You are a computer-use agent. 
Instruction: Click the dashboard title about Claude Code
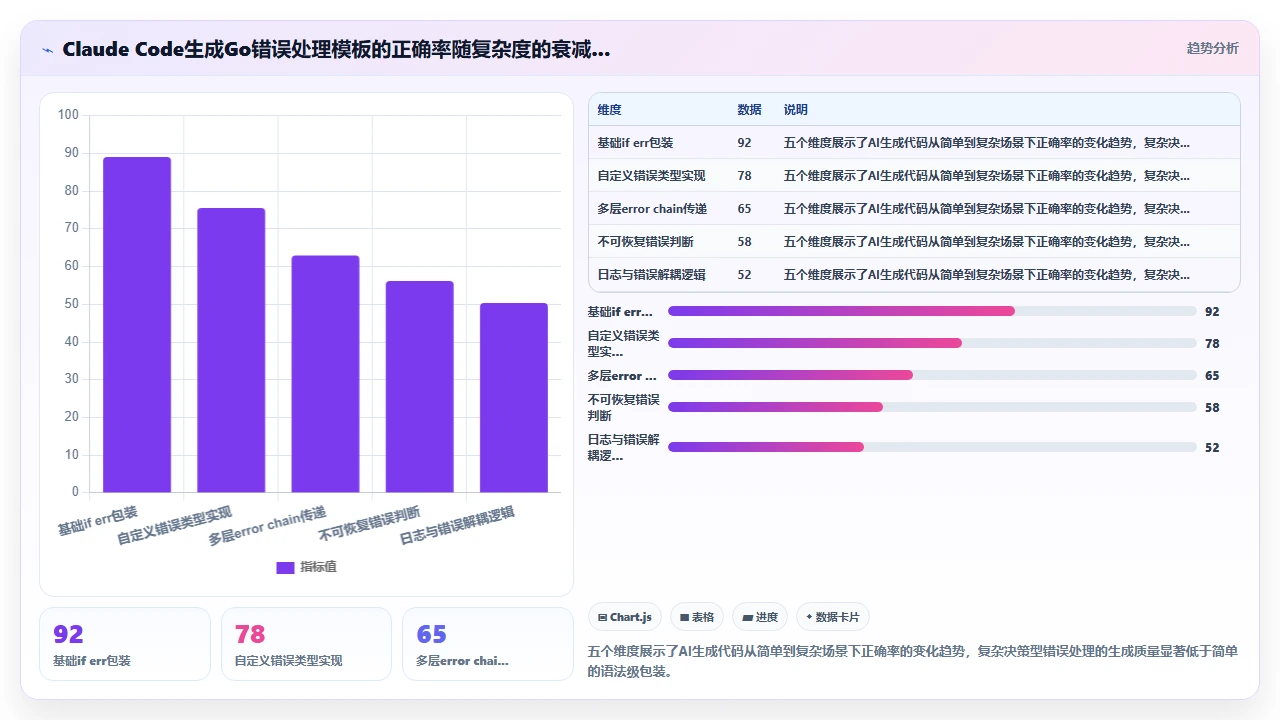coord(336,50)
